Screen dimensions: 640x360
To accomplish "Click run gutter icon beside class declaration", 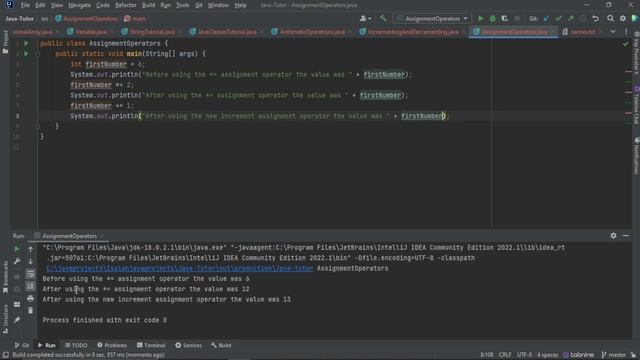I will pos(26,43).
